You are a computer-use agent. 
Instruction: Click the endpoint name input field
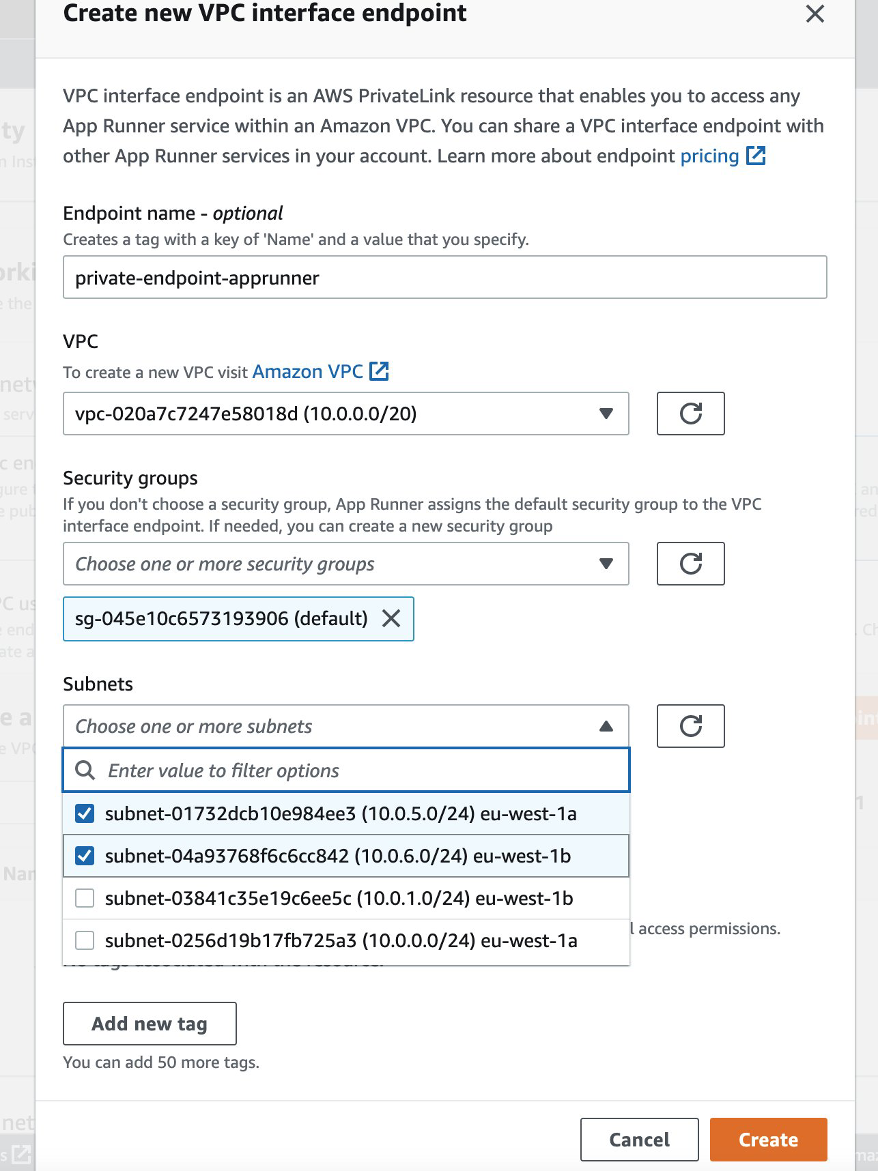[x=445, y=276]
